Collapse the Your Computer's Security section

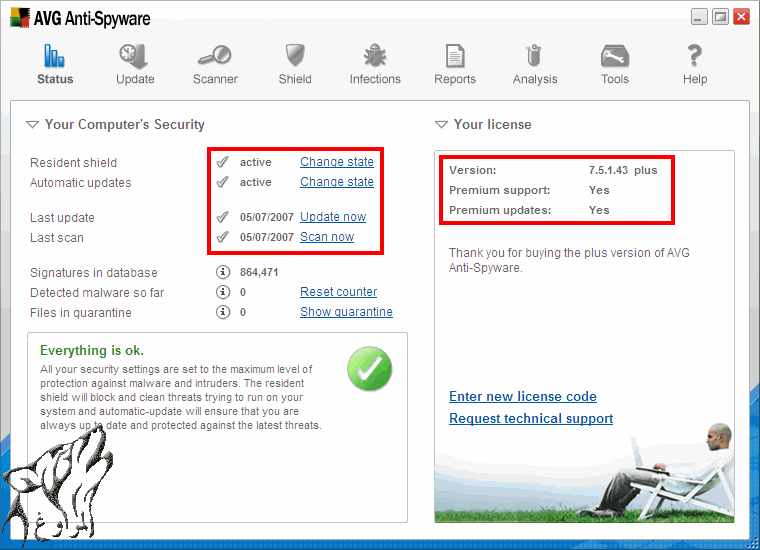point(32,125)
